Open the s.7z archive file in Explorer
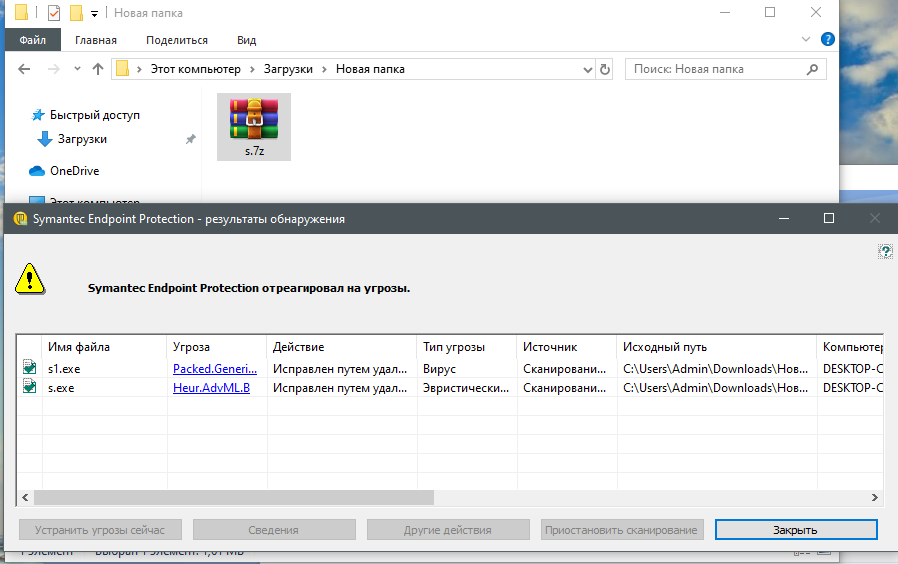The width and height of the screenshot is (898, 564). click(x=254, y=127)
